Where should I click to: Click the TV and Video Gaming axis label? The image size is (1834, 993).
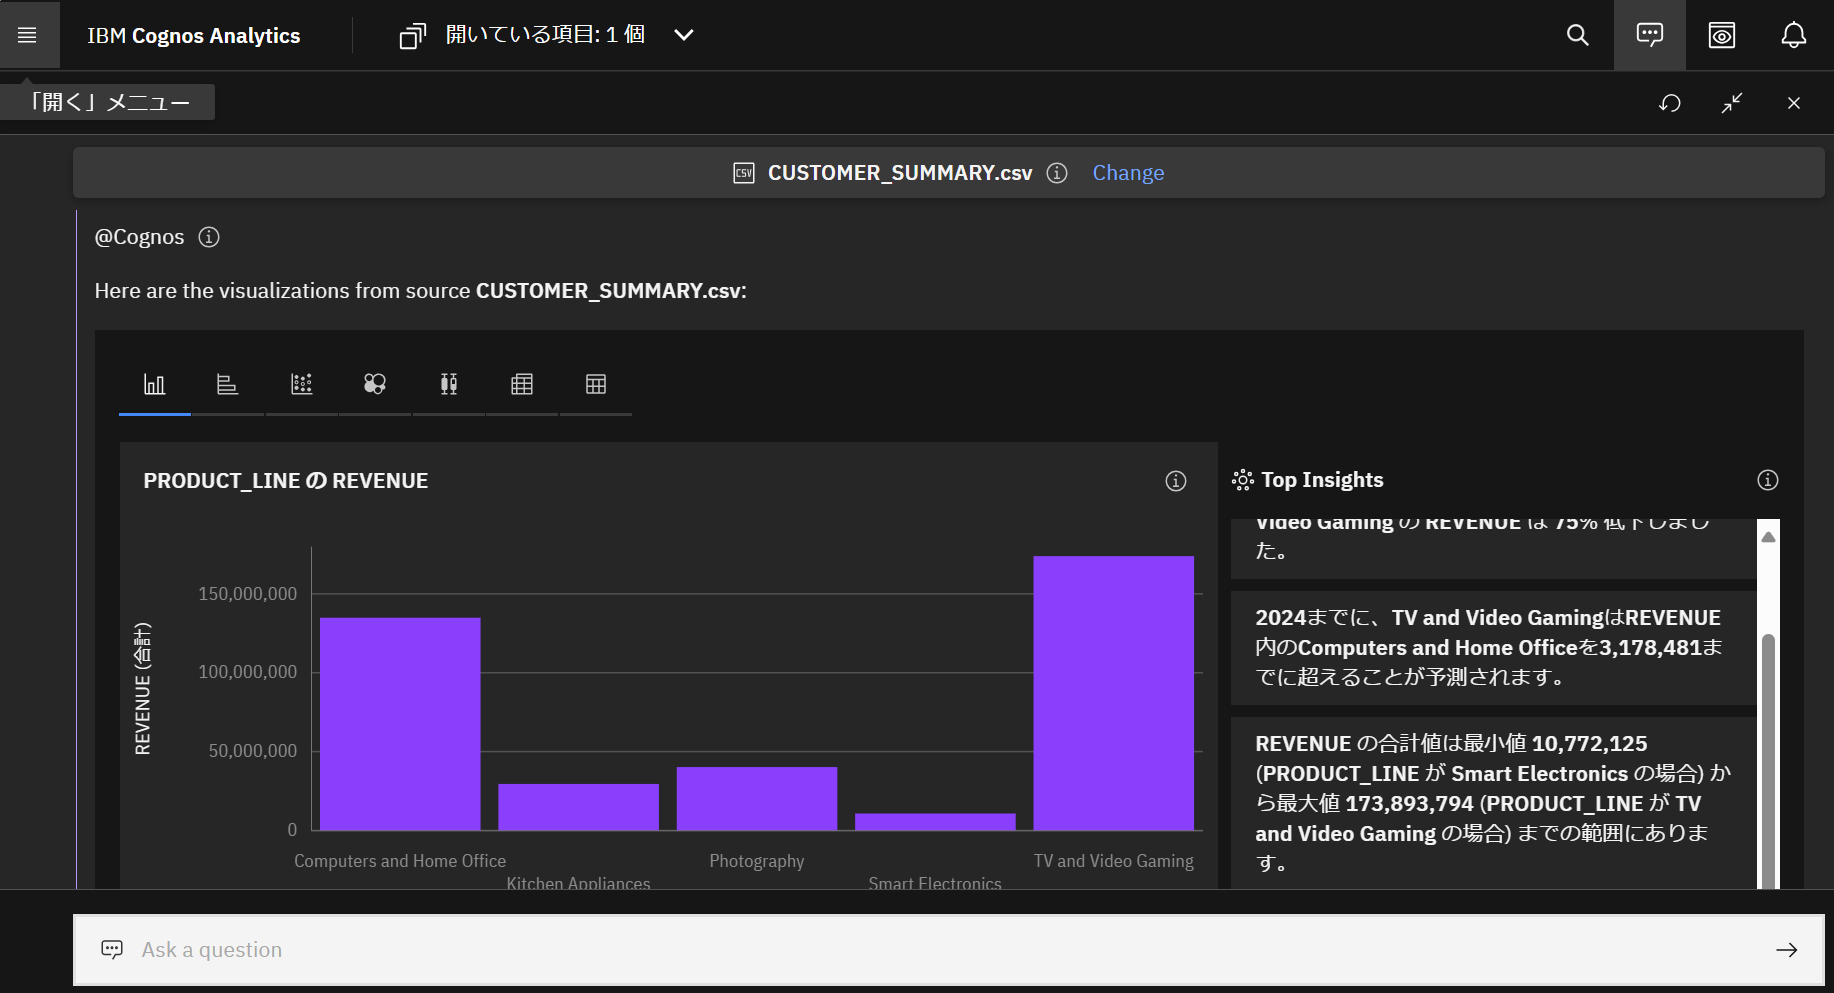coord(1114,861)
